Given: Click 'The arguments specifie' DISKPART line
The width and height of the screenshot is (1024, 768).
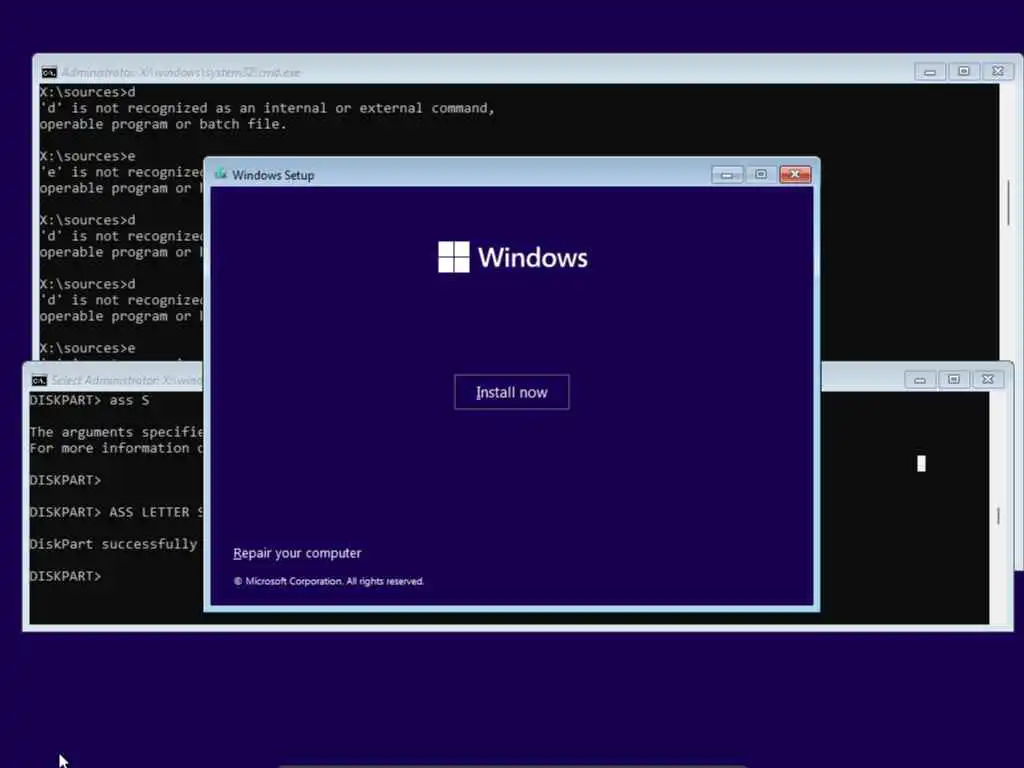Looking at the screenshot, I should 116,432.
